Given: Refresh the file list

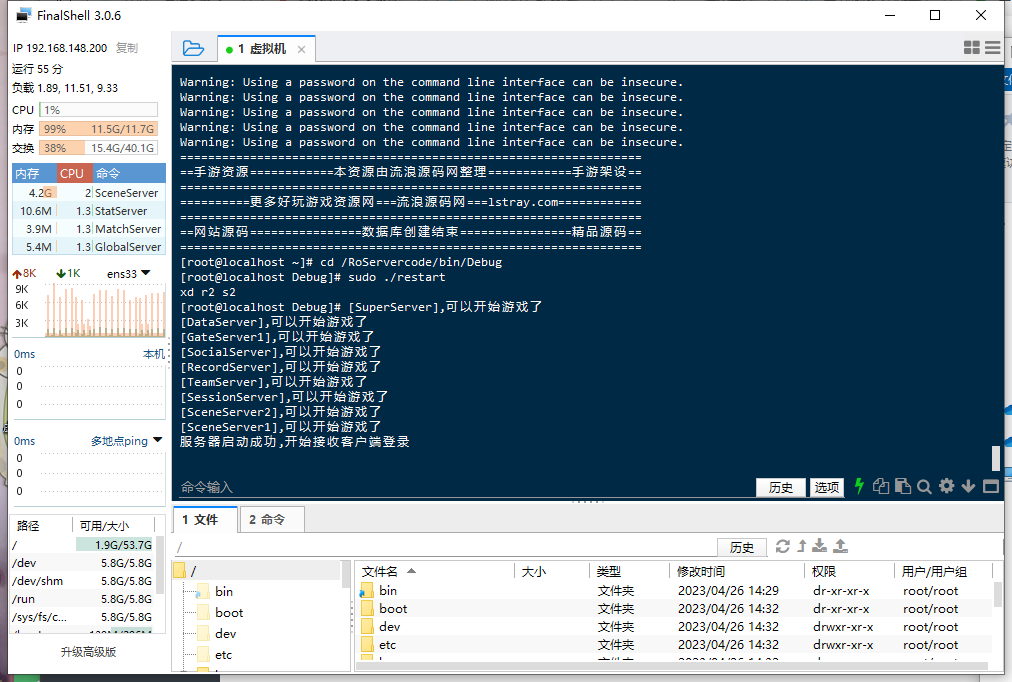Looking at the screenshot, I should (x=782, y=547).
